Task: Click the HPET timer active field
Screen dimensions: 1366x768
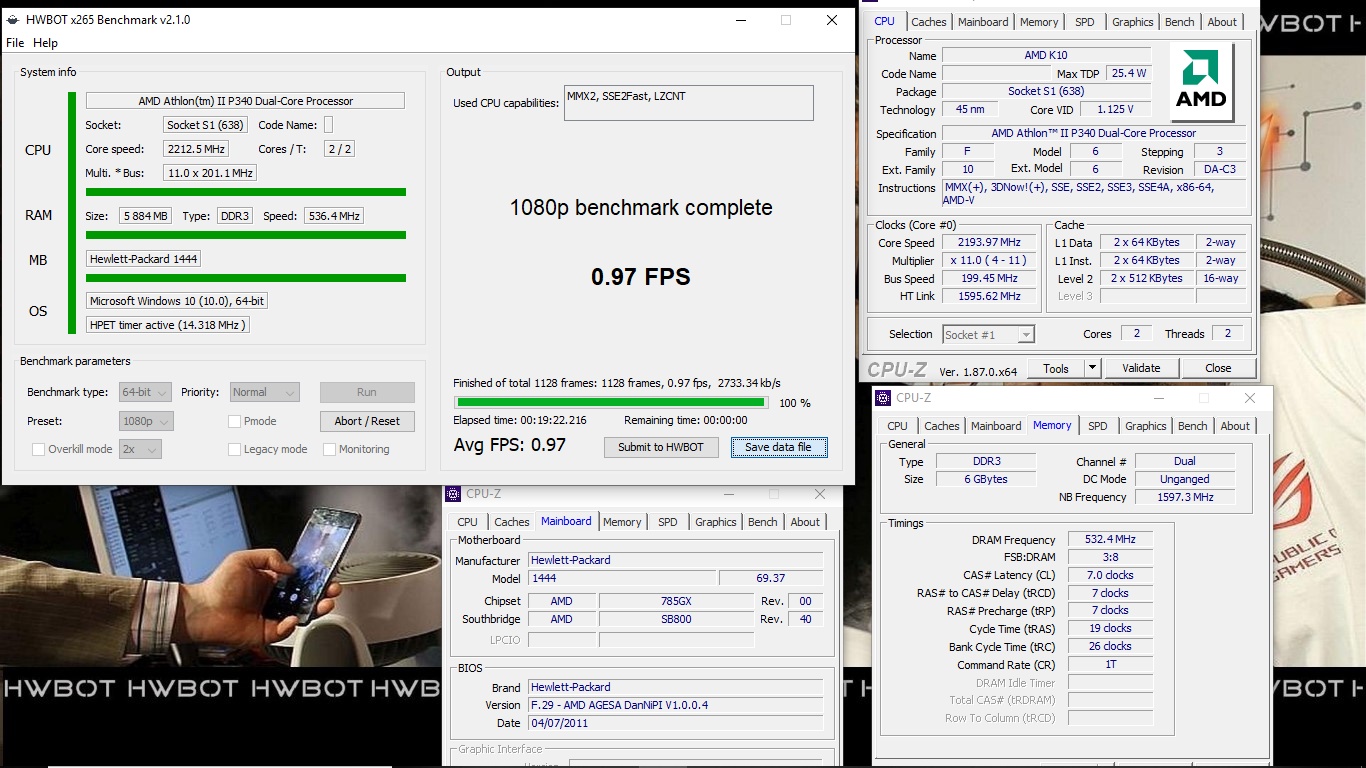Action: click(x=167, y=325)
